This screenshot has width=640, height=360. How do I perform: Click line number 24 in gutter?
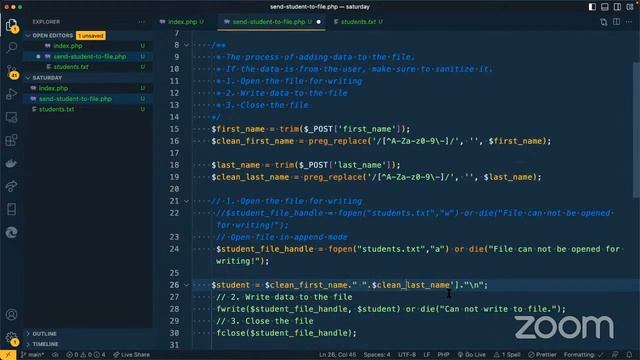pyautogui.click(x=174, y=249)
